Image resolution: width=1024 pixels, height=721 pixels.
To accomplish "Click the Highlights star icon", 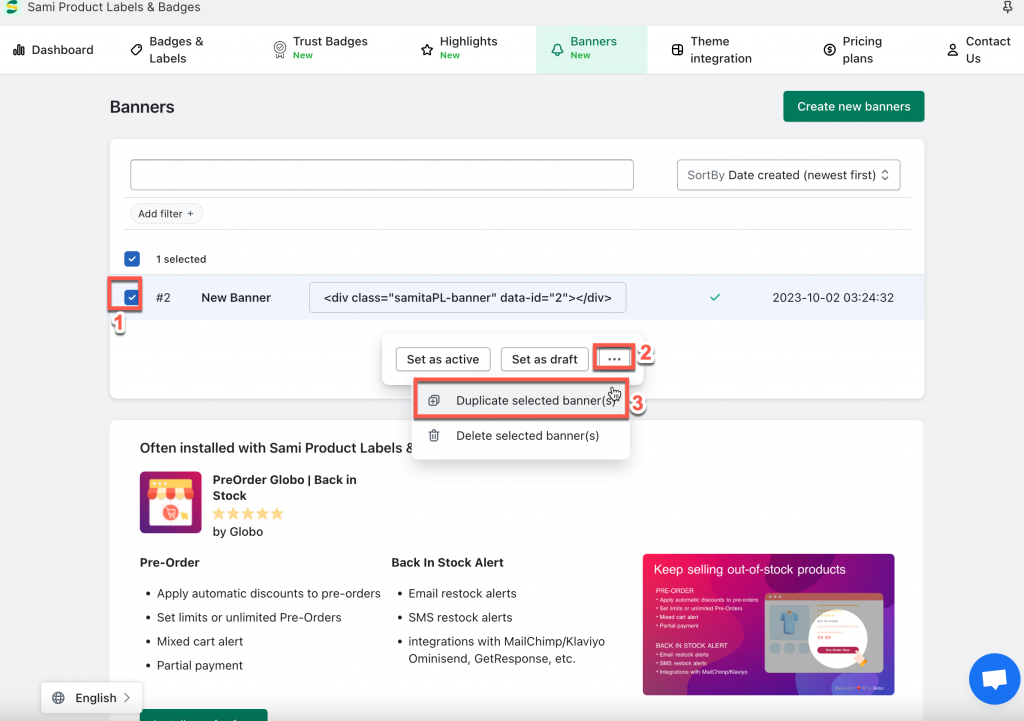I will pos(427,50).
